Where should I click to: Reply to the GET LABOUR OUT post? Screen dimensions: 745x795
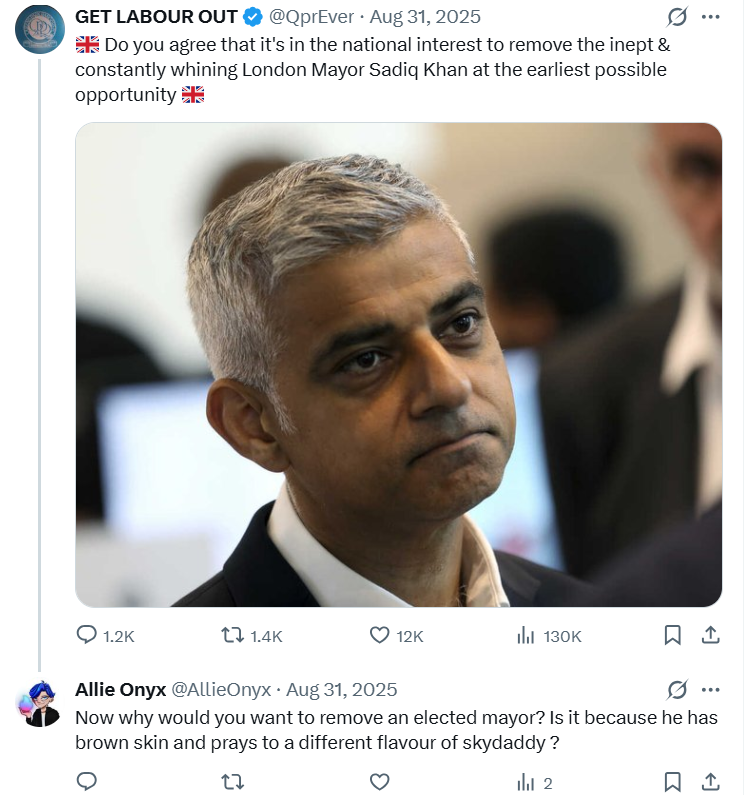[x=88, y=635]
